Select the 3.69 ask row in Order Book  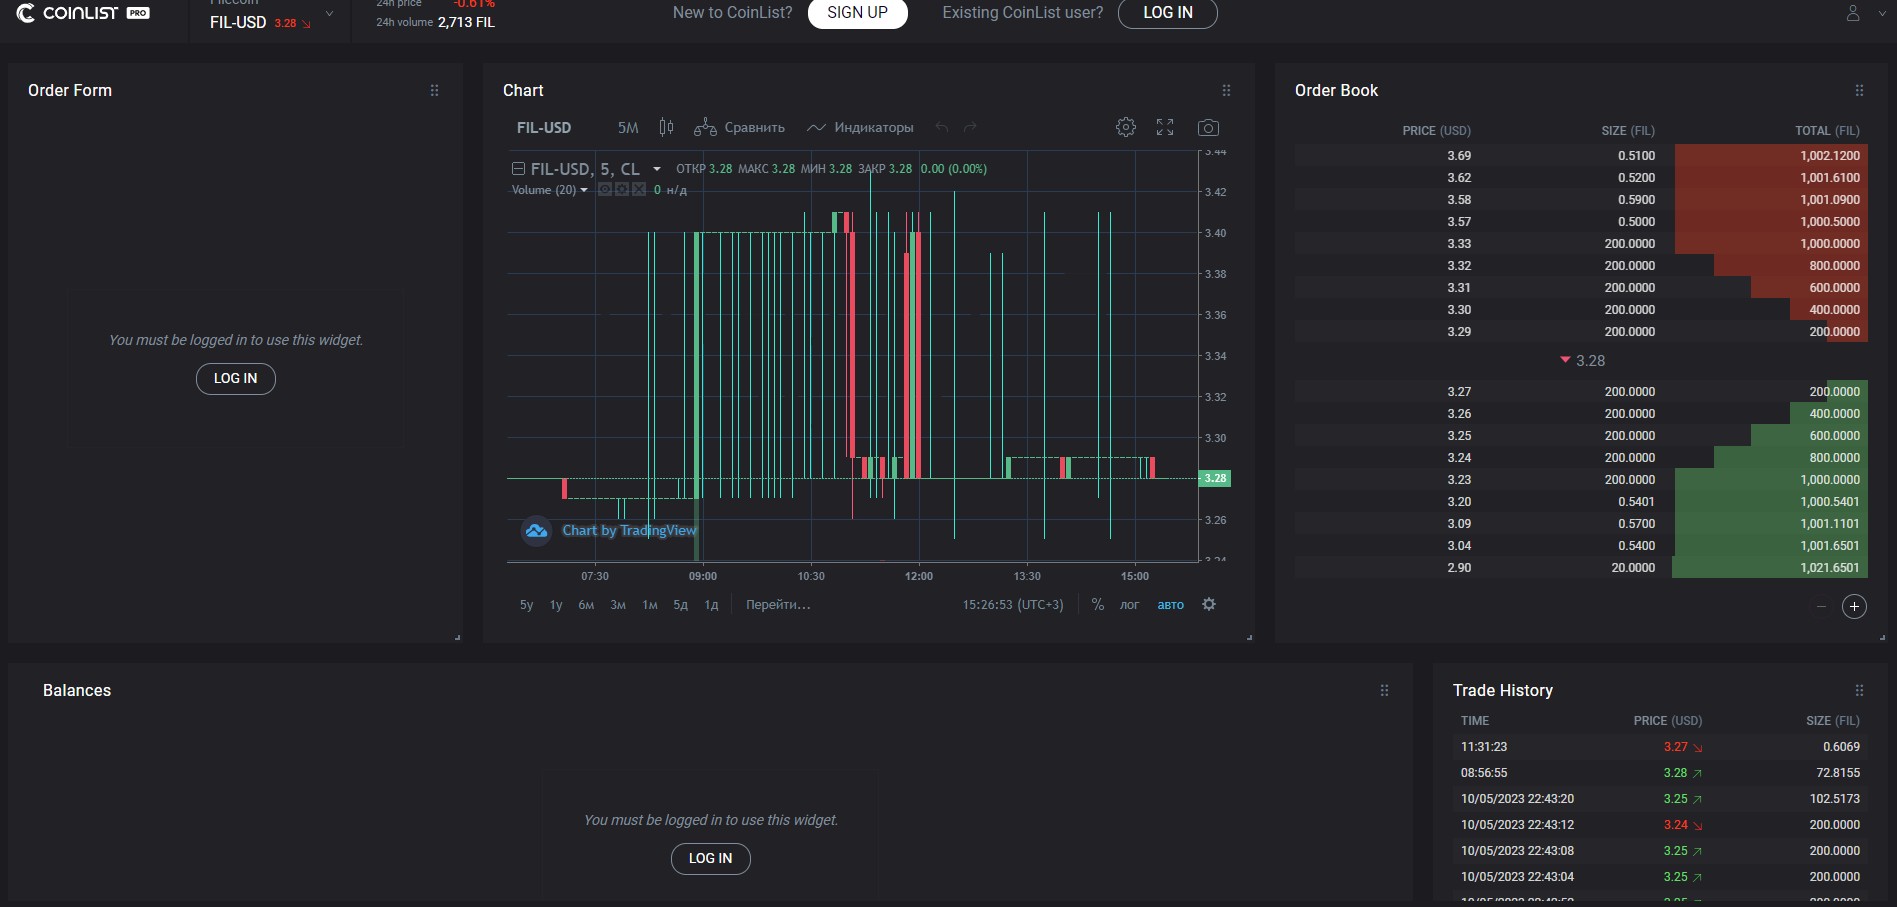point(1581,155)
